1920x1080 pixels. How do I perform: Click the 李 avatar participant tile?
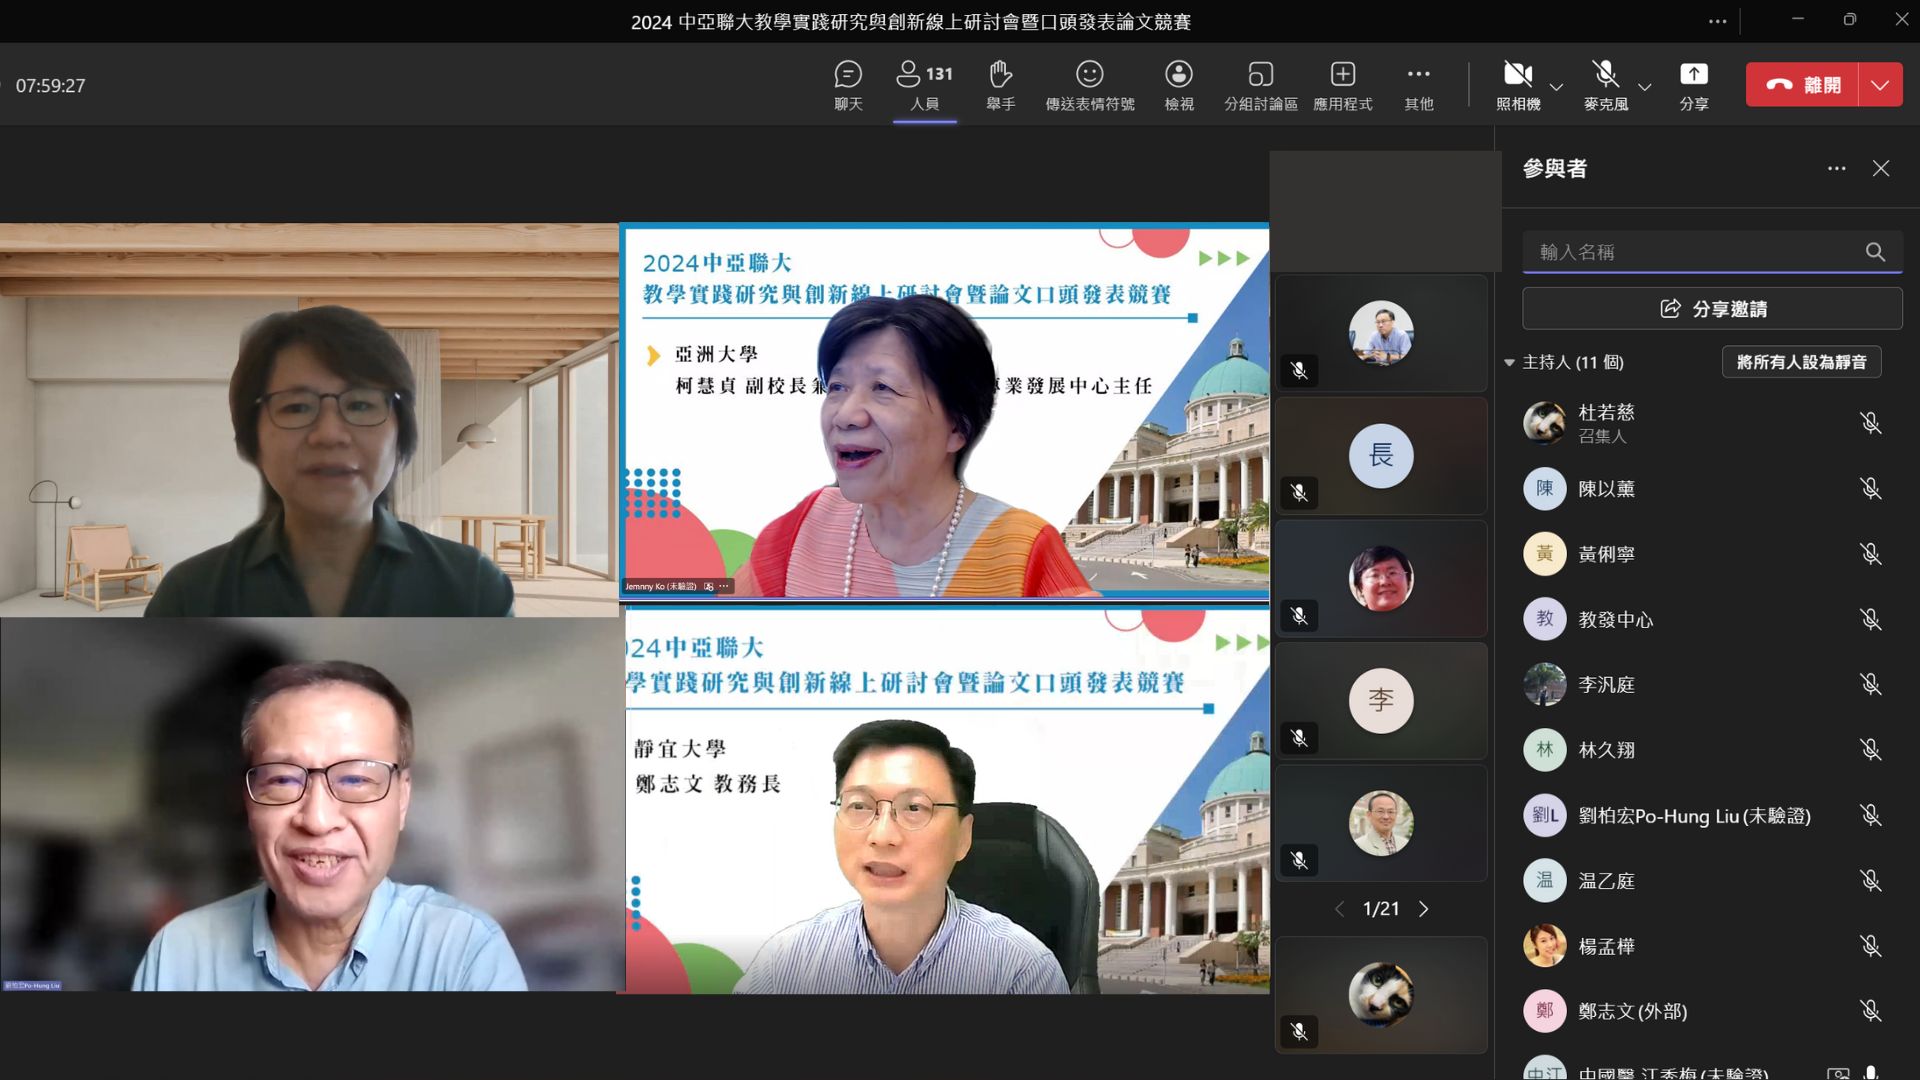(x=1380, y=700)
